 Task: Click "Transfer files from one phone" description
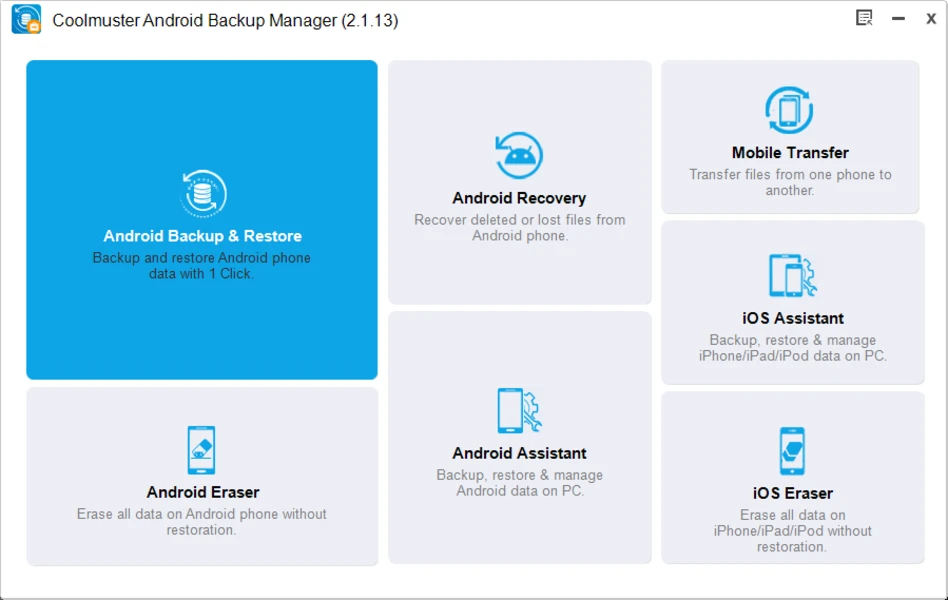[x=790, y=183]
